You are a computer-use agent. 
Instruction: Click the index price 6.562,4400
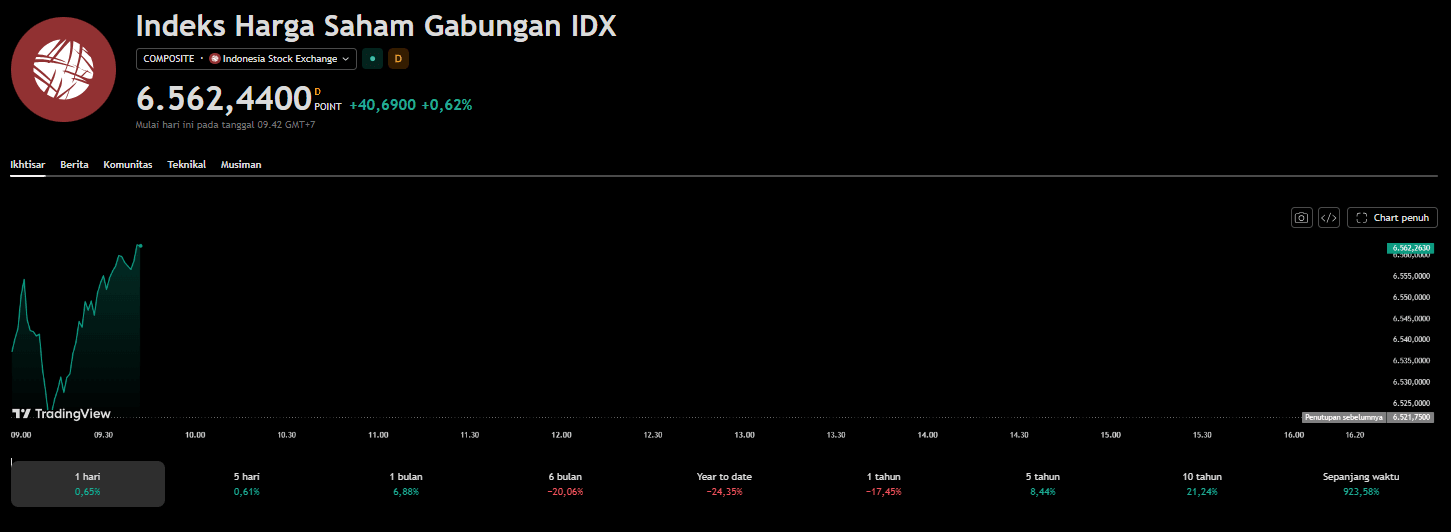pos(224,100)
